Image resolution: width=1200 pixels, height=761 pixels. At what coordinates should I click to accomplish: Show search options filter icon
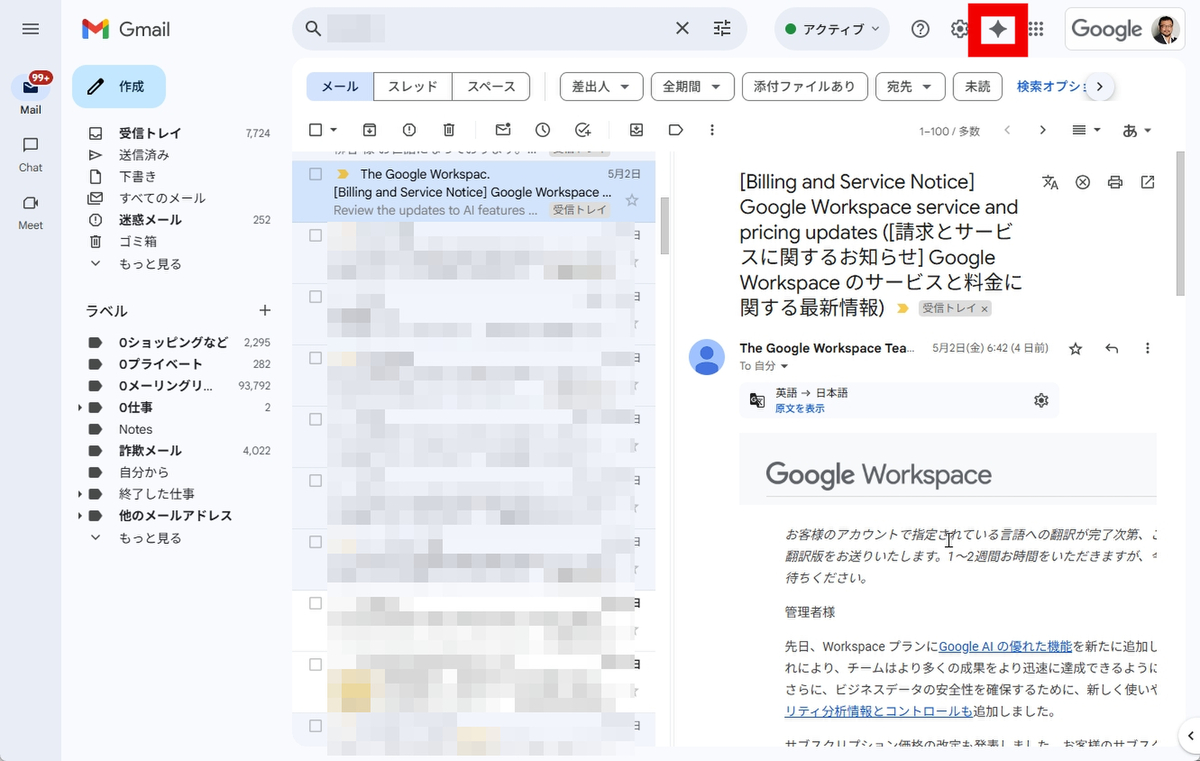tap(722, 29)
